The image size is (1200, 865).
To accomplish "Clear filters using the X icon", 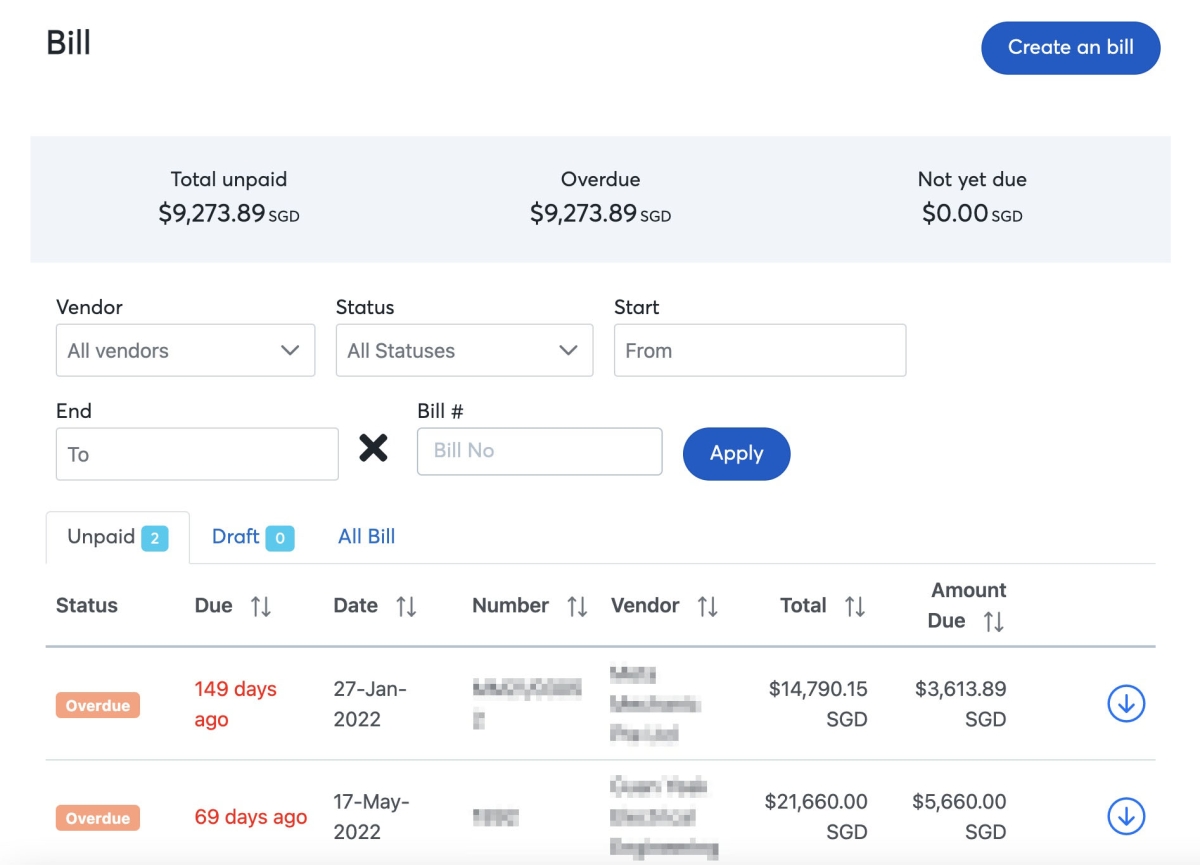I will click(x=373, y=448).
